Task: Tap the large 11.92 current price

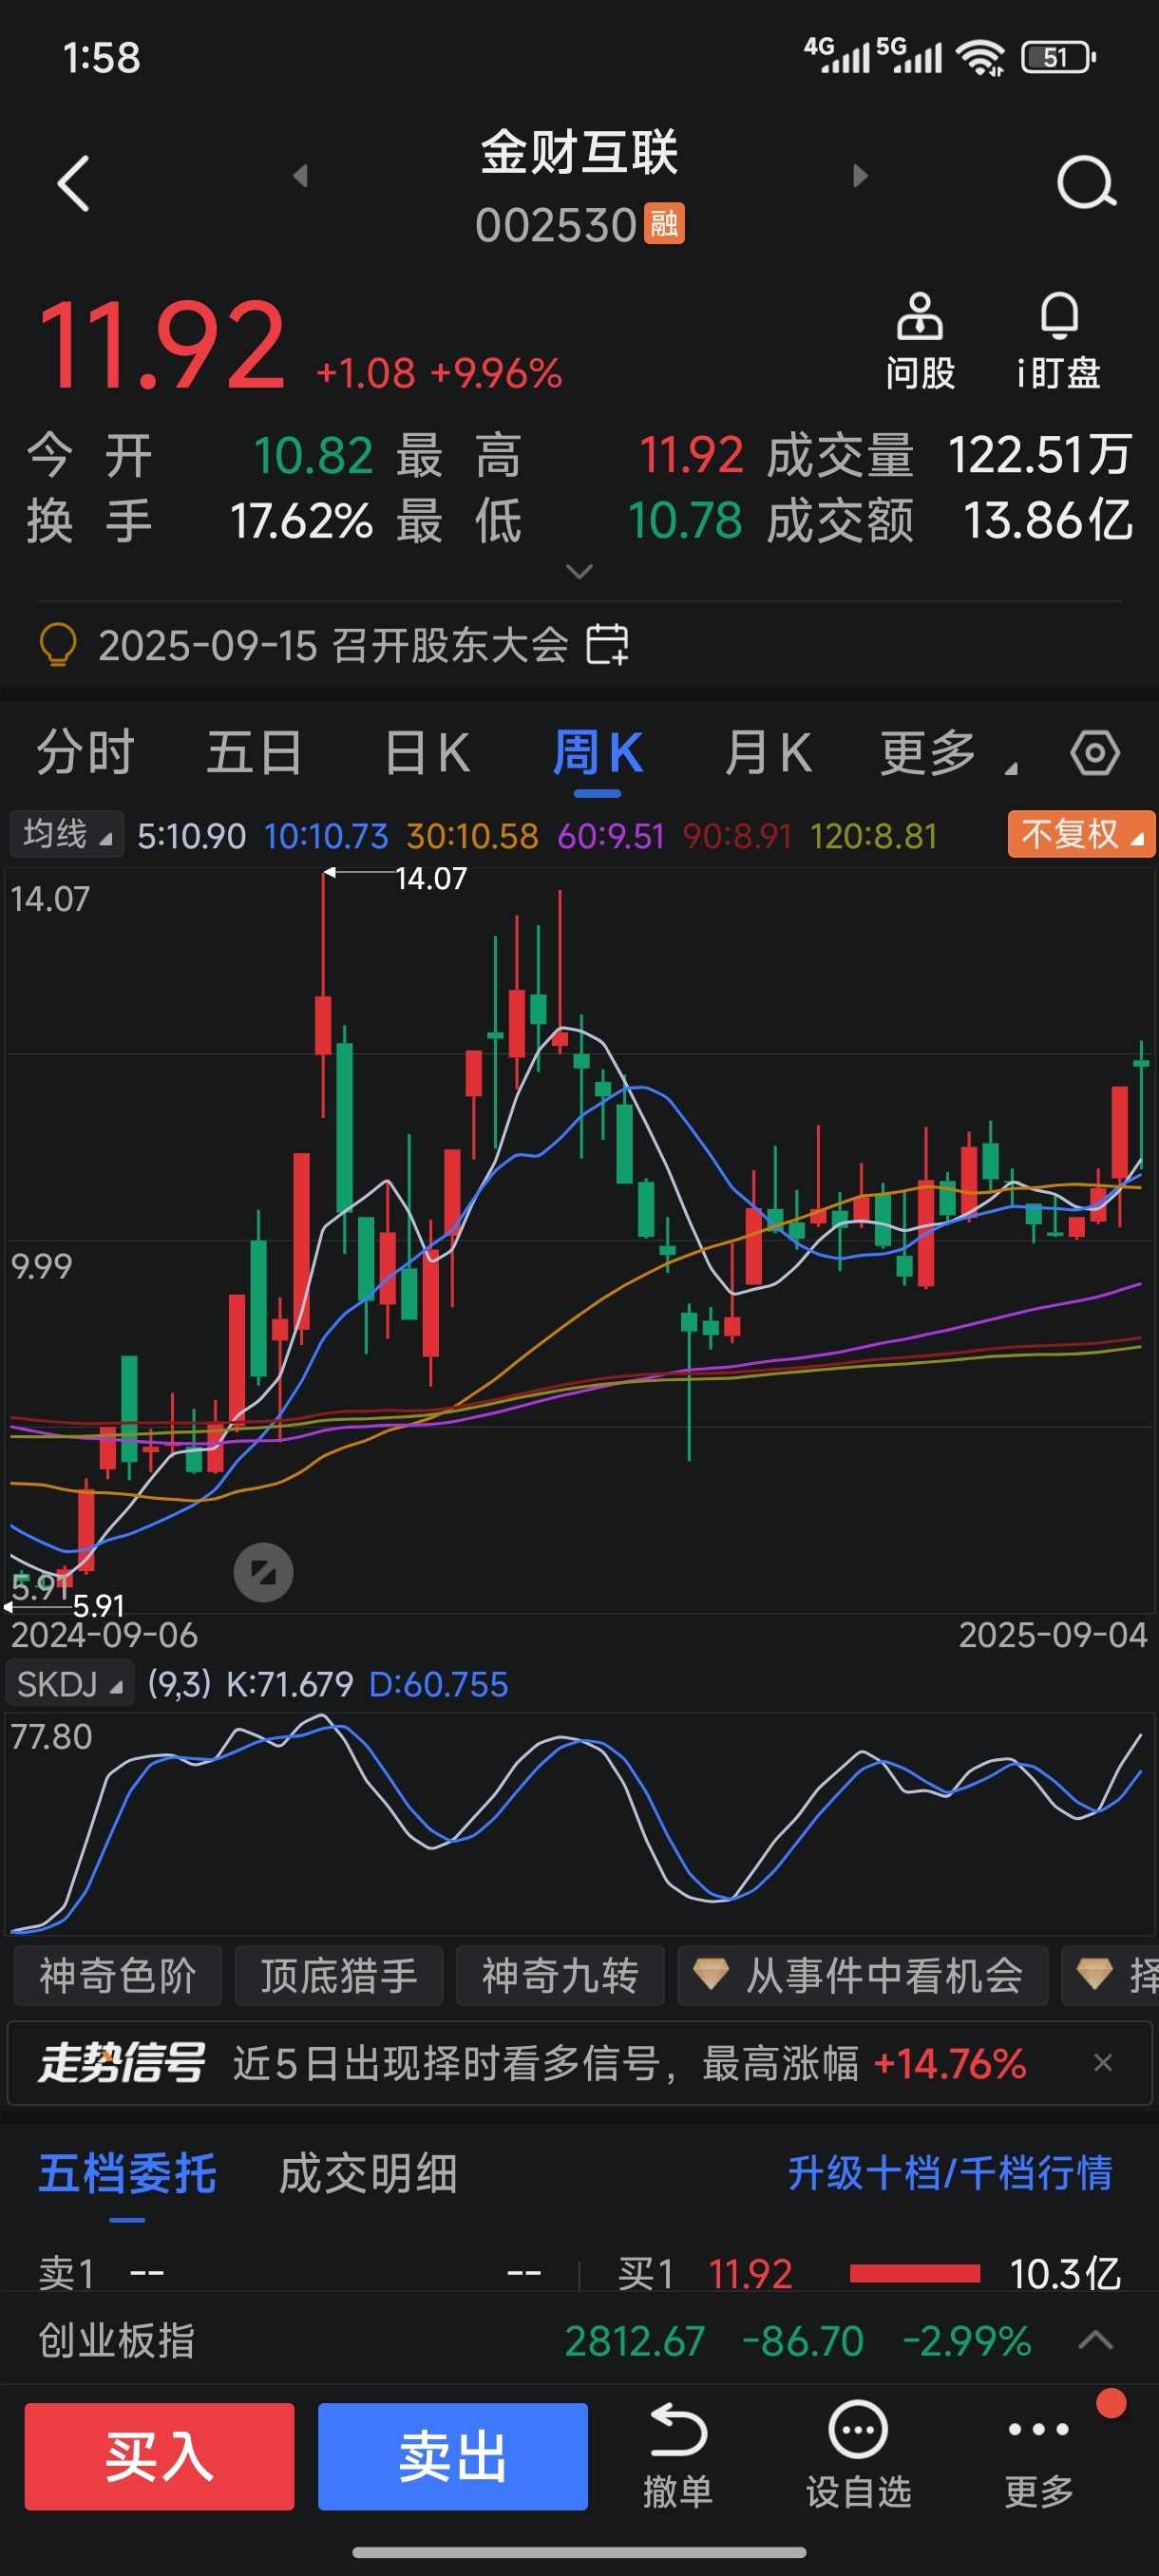Action: [x=162, y=346]
